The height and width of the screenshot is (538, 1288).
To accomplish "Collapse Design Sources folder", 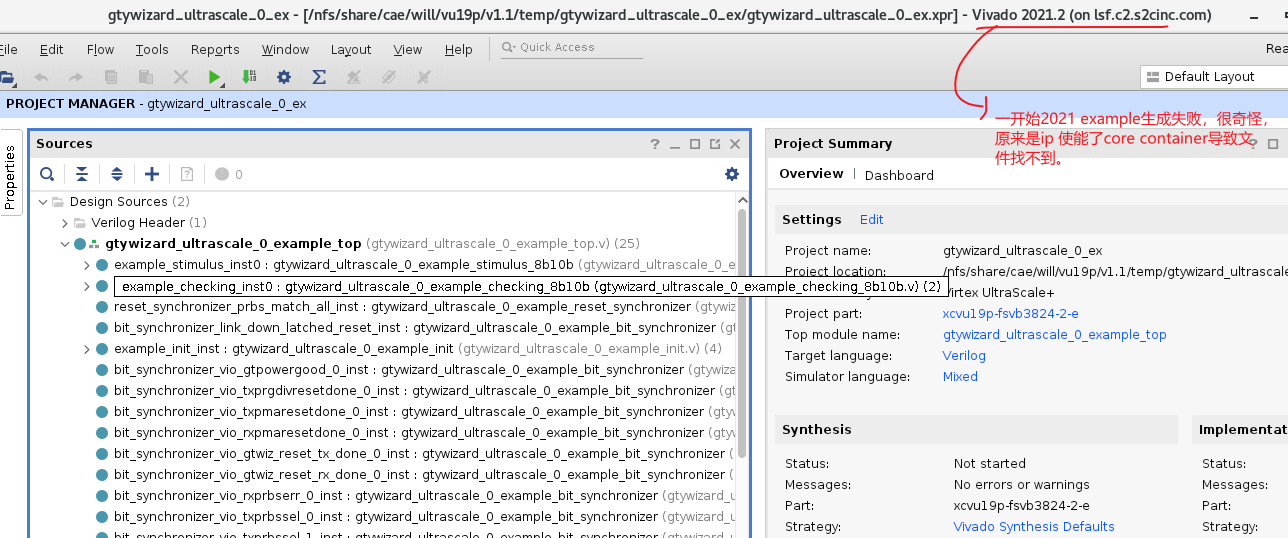I will 44,202.
